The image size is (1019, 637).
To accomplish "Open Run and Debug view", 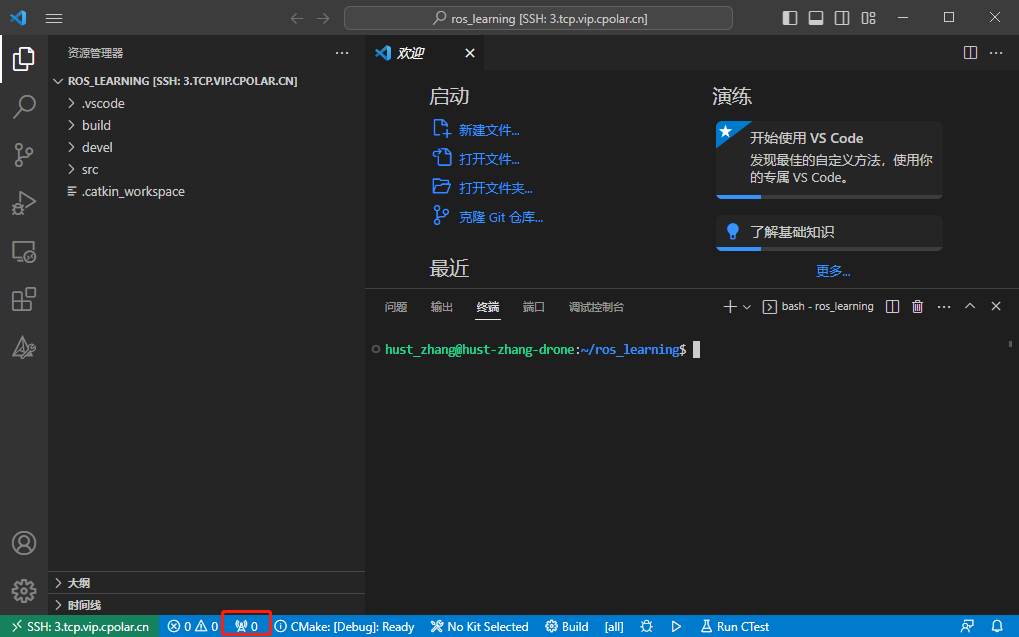I will (24, 203).
